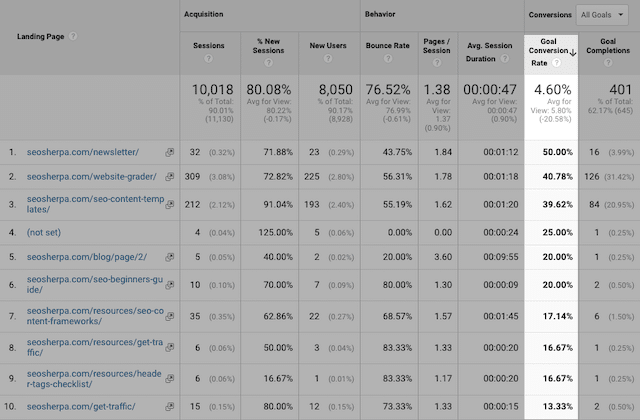Sort by Avg. Session Duration column

coord(489,52)
